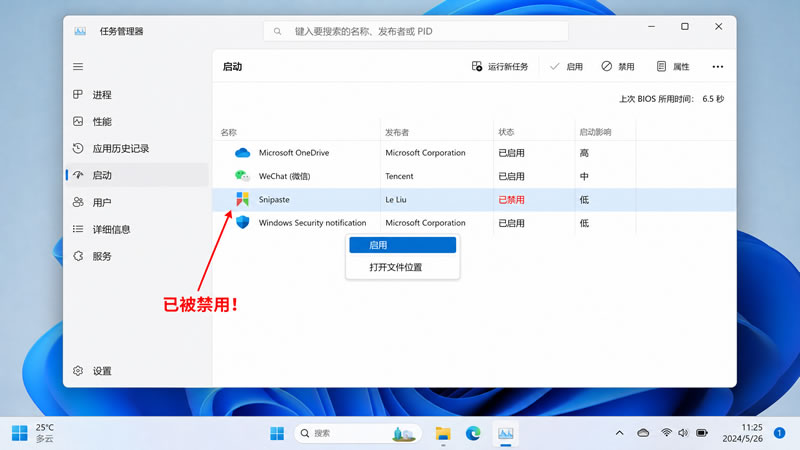800x450 pixels.
Task: Click Task Manager taskbar icon
Action: (506, 433)
